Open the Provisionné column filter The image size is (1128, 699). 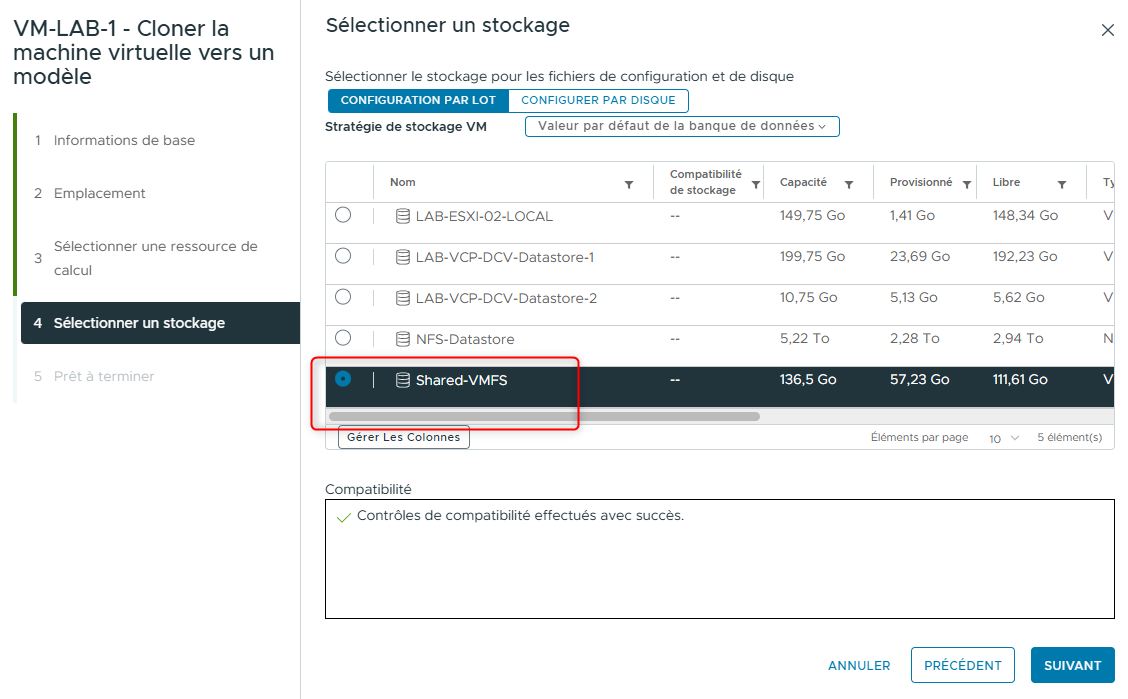tap(966, 182)
